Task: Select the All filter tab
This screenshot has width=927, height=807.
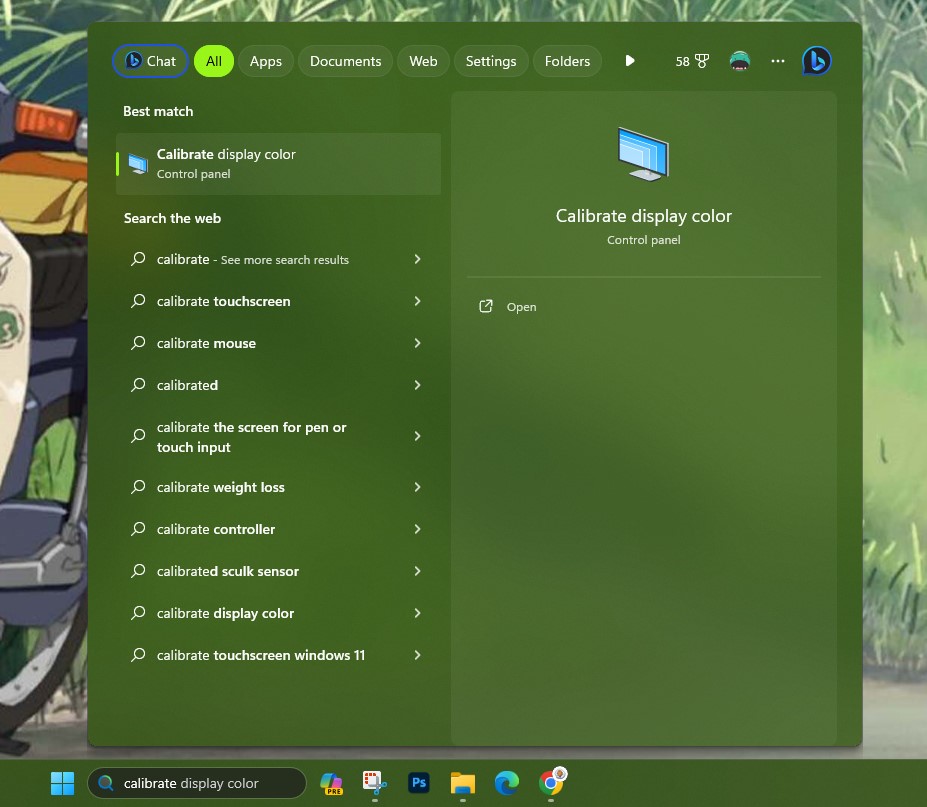Action: click(x=213, y=61)
